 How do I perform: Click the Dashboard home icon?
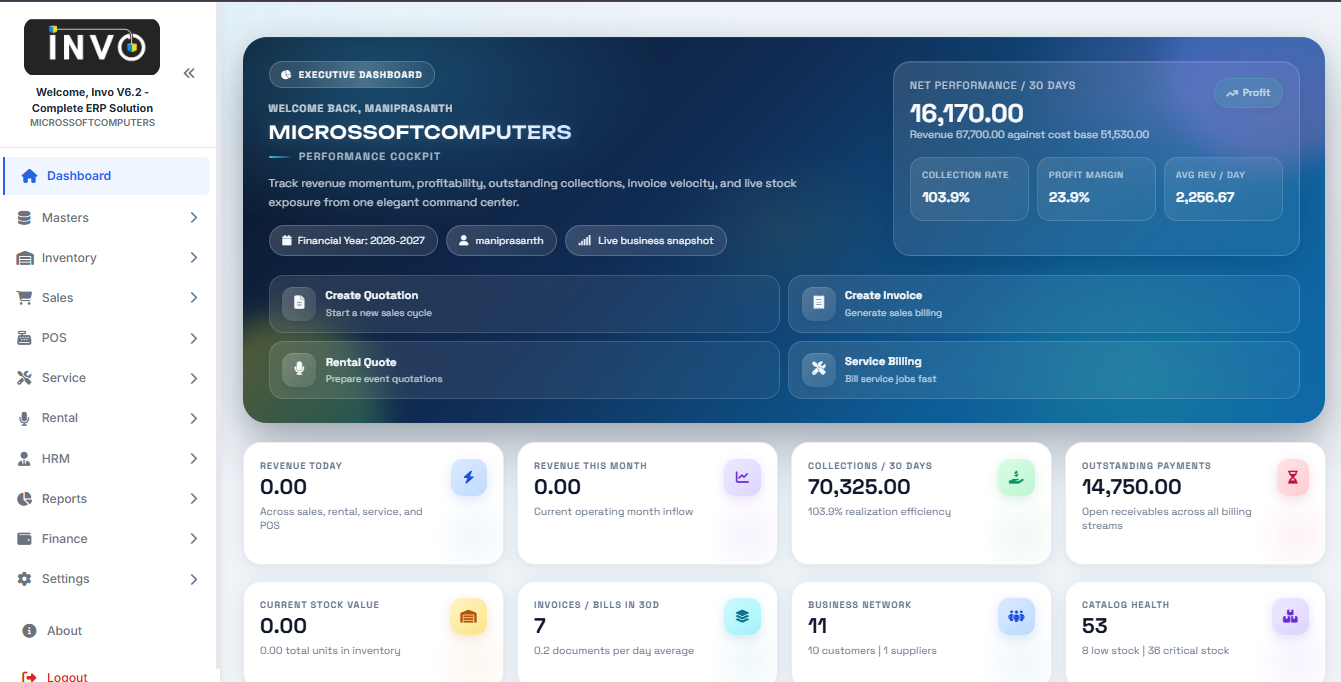(29, 176)
